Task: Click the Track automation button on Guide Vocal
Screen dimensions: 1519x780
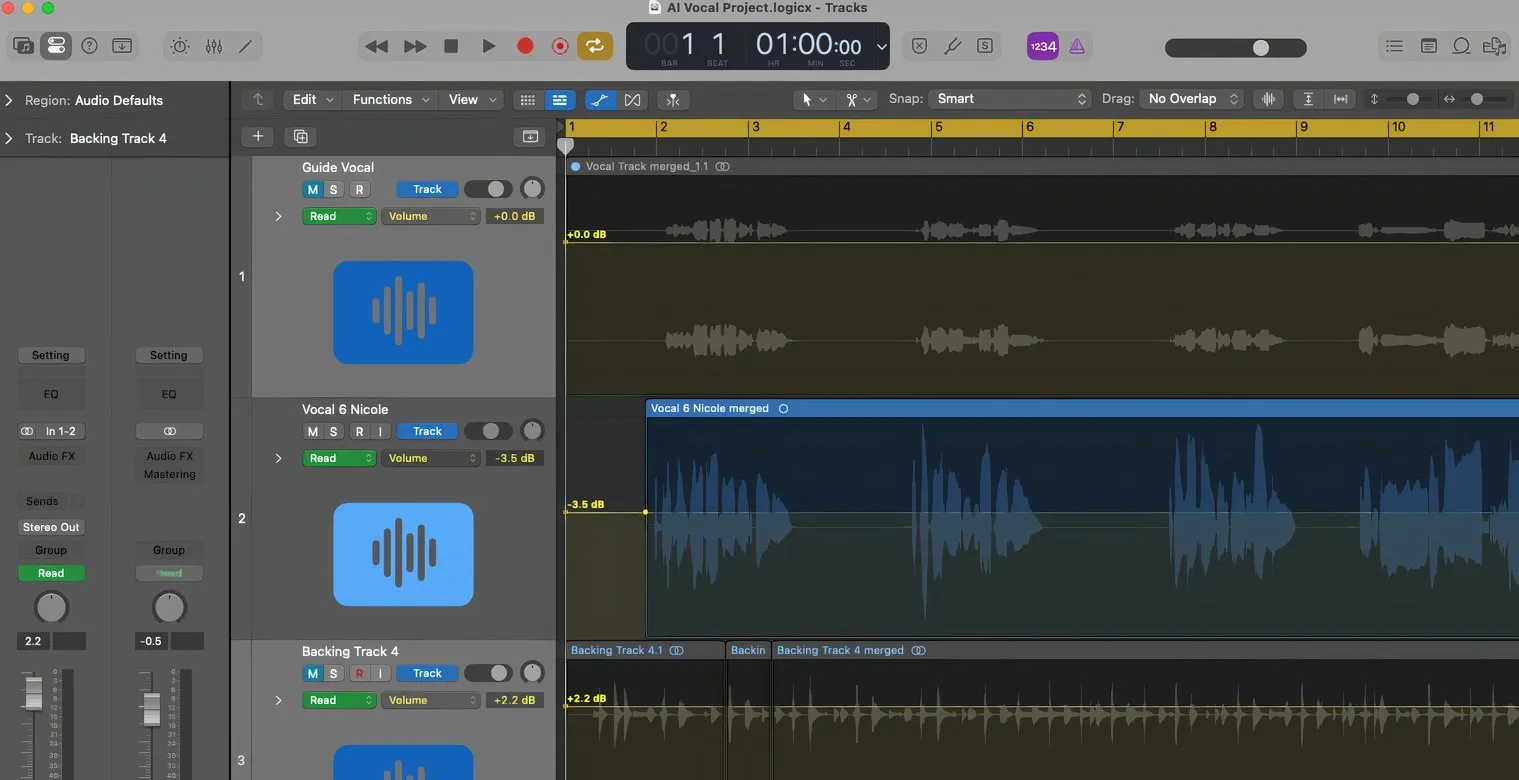Action: tap(427, 190)
